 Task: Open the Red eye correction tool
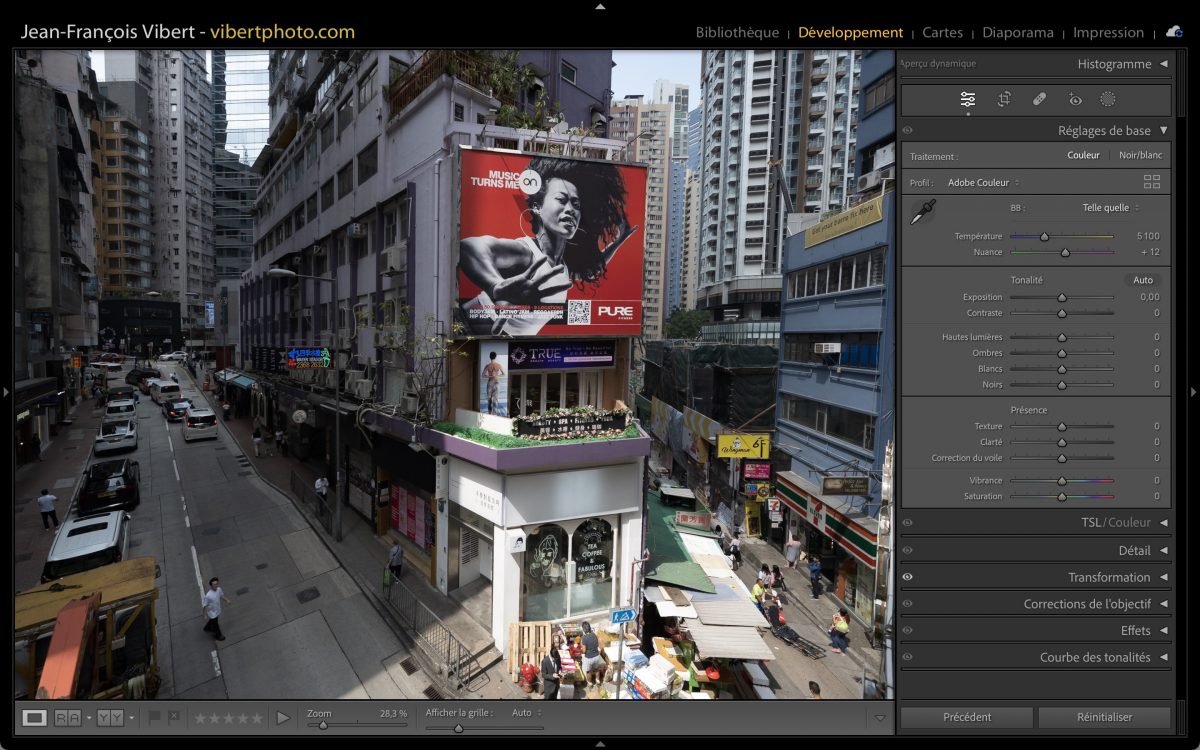coord(1075,99)
